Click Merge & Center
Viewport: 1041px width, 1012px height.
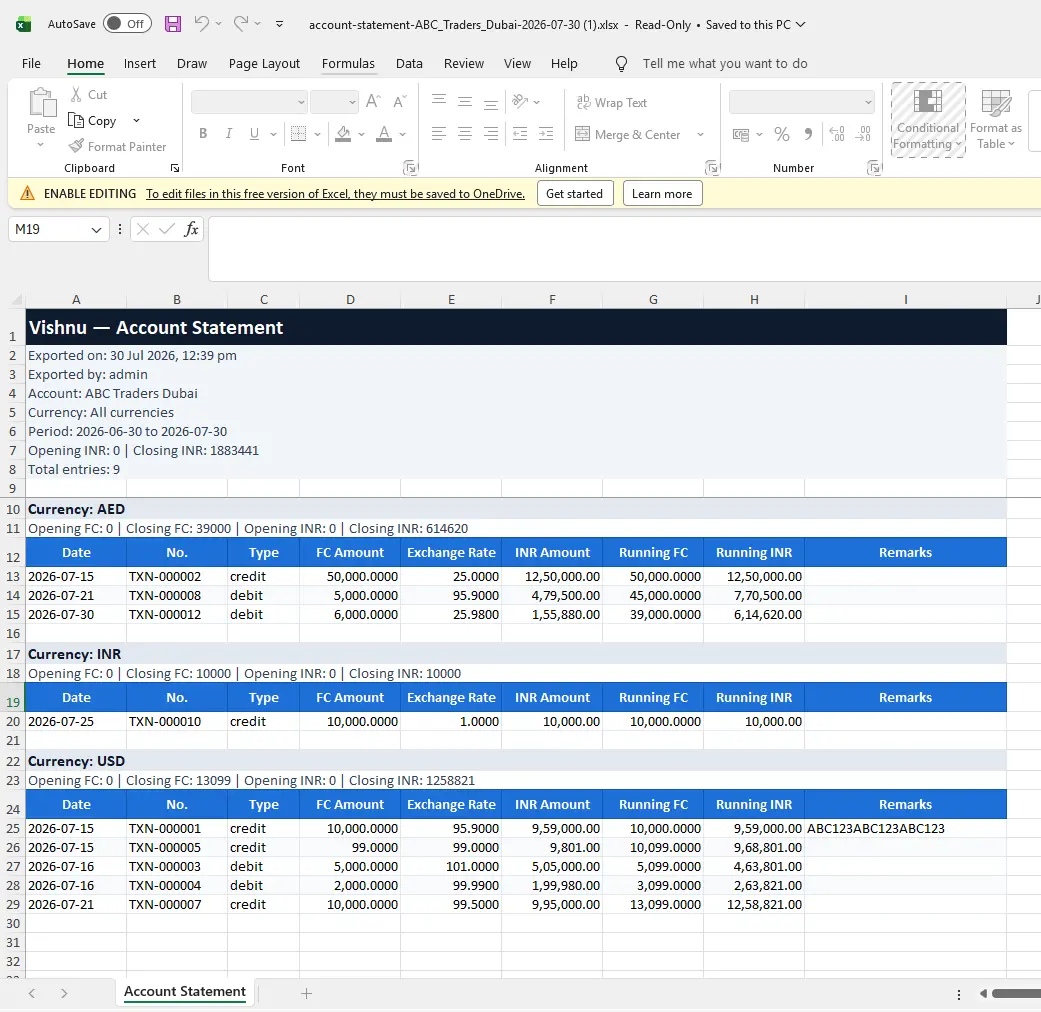pyautogui.click(x=627, y=134)
